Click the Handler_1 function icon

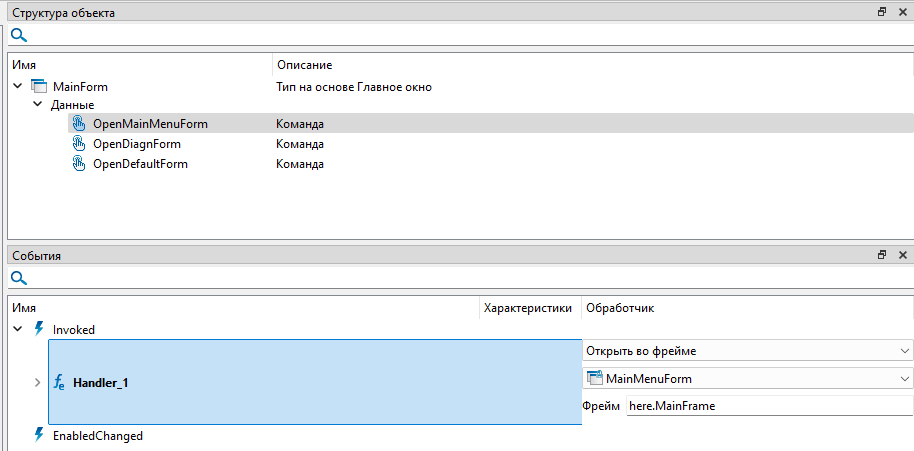59,383
